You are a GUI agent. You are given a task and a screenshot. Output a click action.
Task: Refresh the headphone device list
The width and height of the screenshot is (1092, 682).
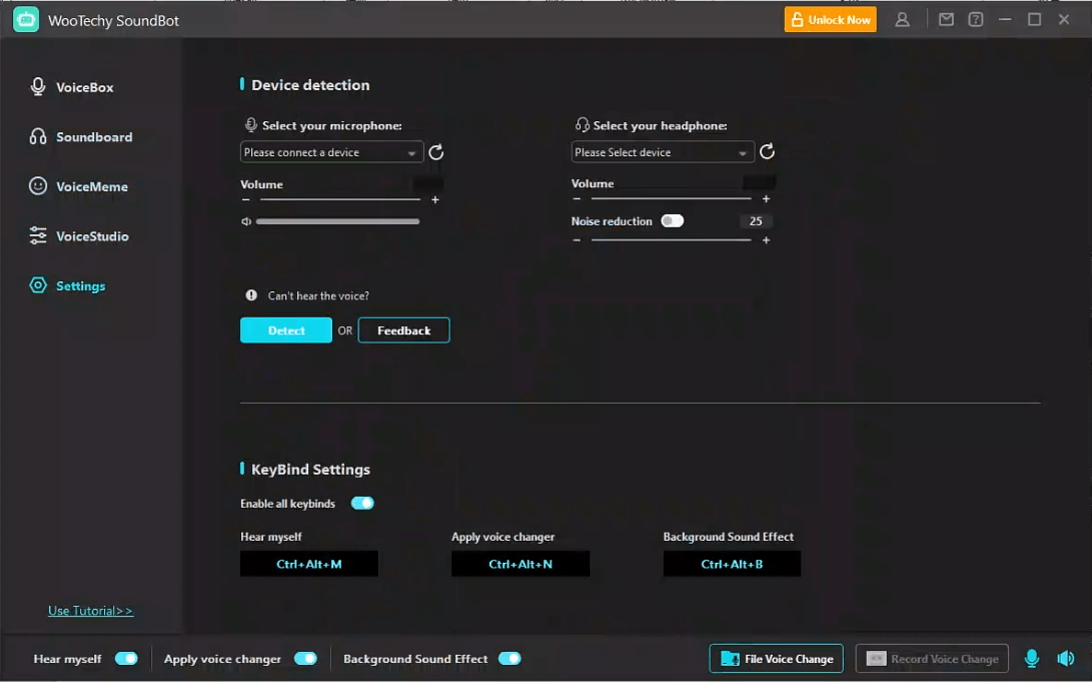[x=767, y=152]
